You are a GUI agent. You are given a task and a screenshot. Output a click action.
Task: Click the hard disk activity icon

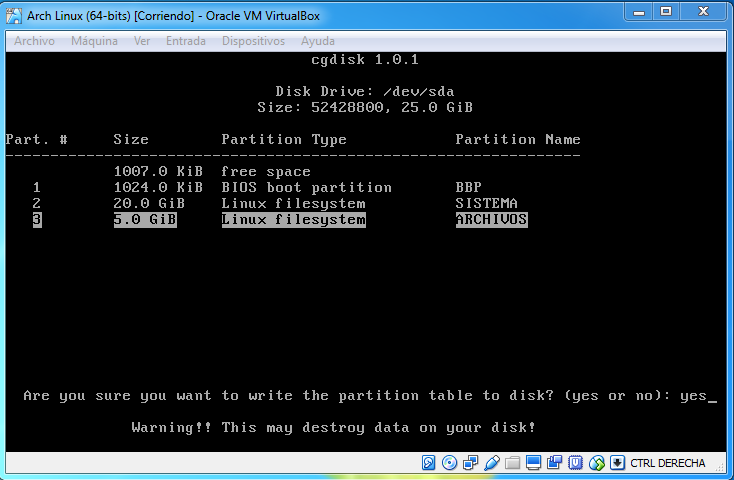point(429,463)
